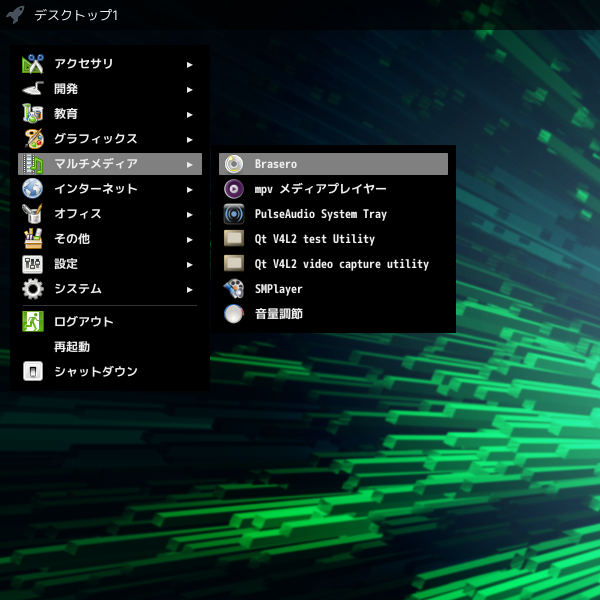The image size is (600, 600).
Task: Launch Qt V4L2 video capture utility
Action: [333, 264]
